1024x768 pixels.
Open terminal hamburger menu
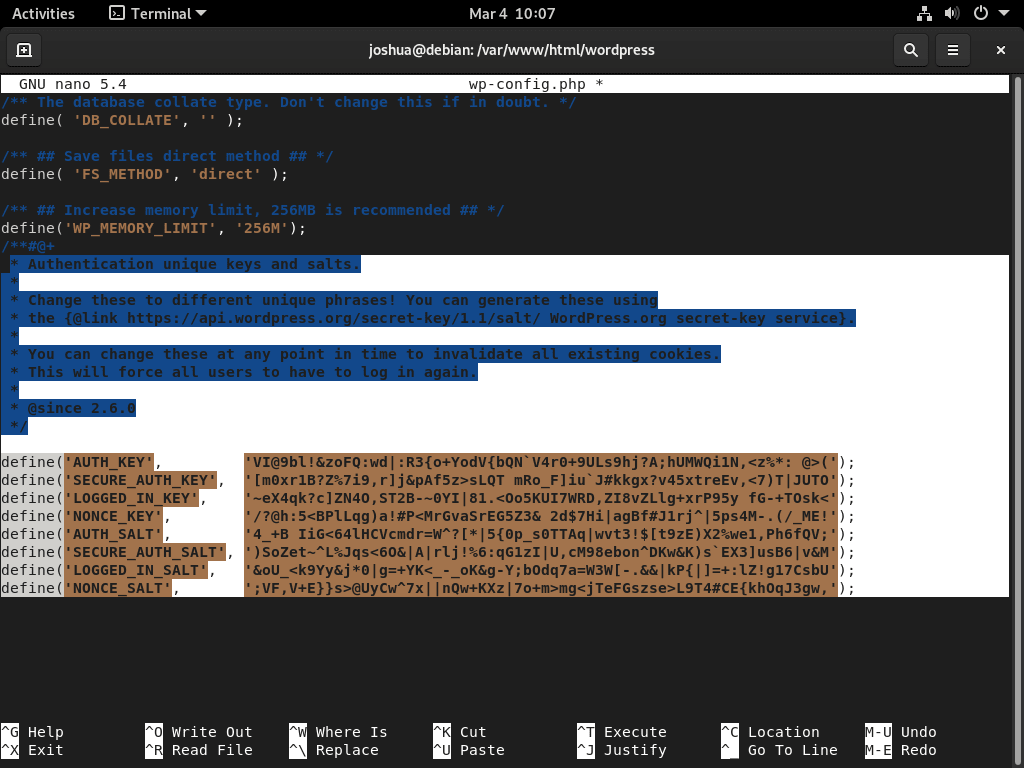(953, 50)
